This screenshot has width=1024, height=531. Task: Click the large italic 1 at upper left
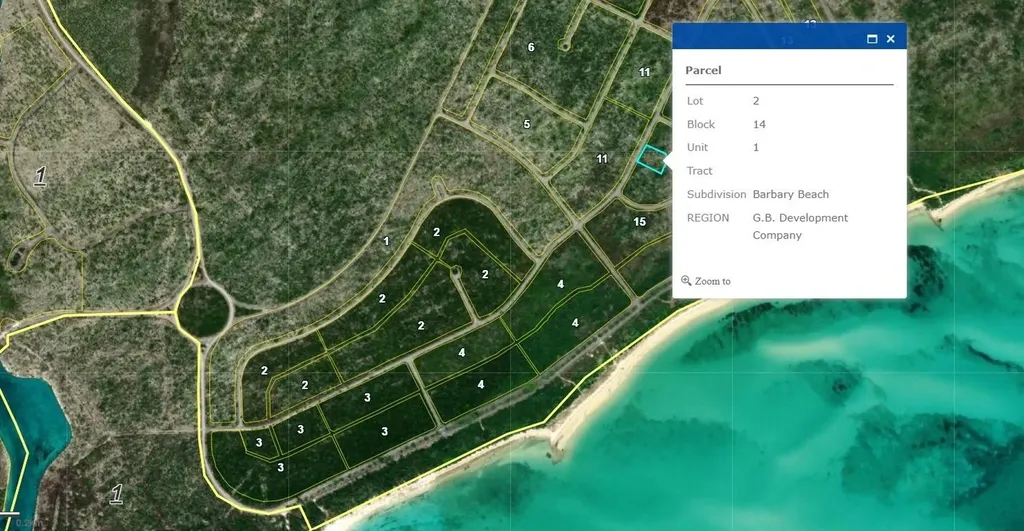(40, 176)
